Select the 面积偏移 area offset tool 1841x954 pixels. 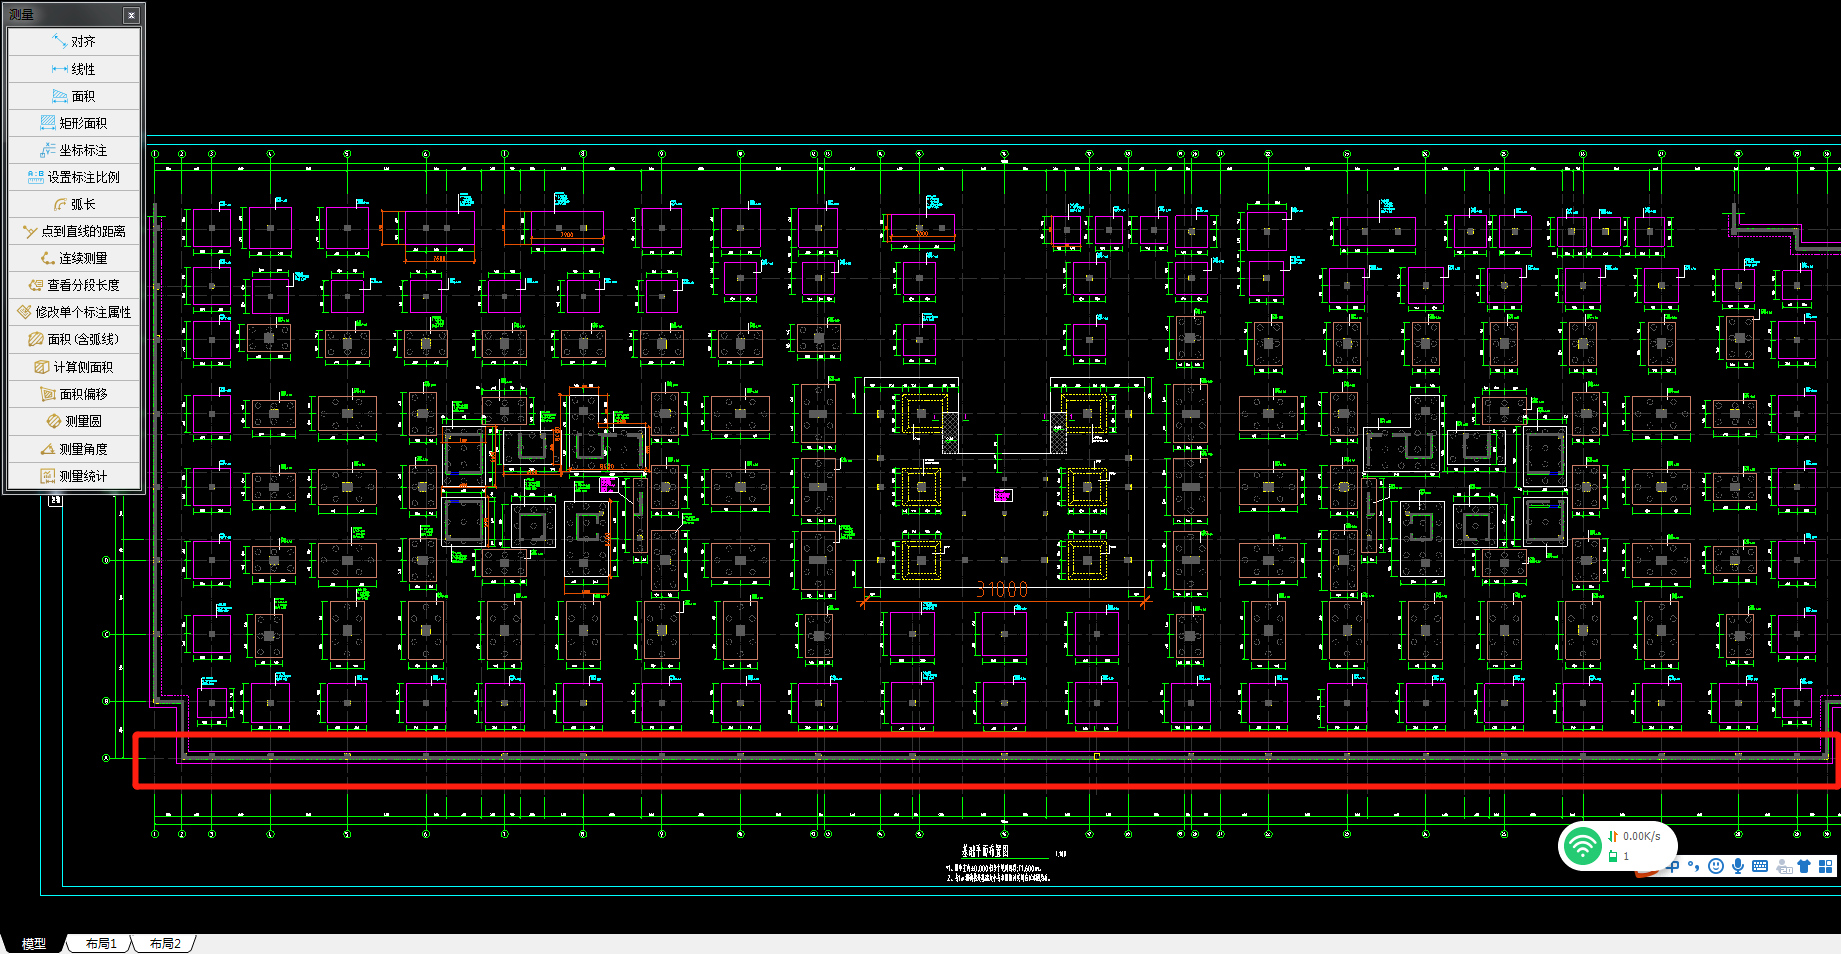pyautogui.click(x=74, y=394)
